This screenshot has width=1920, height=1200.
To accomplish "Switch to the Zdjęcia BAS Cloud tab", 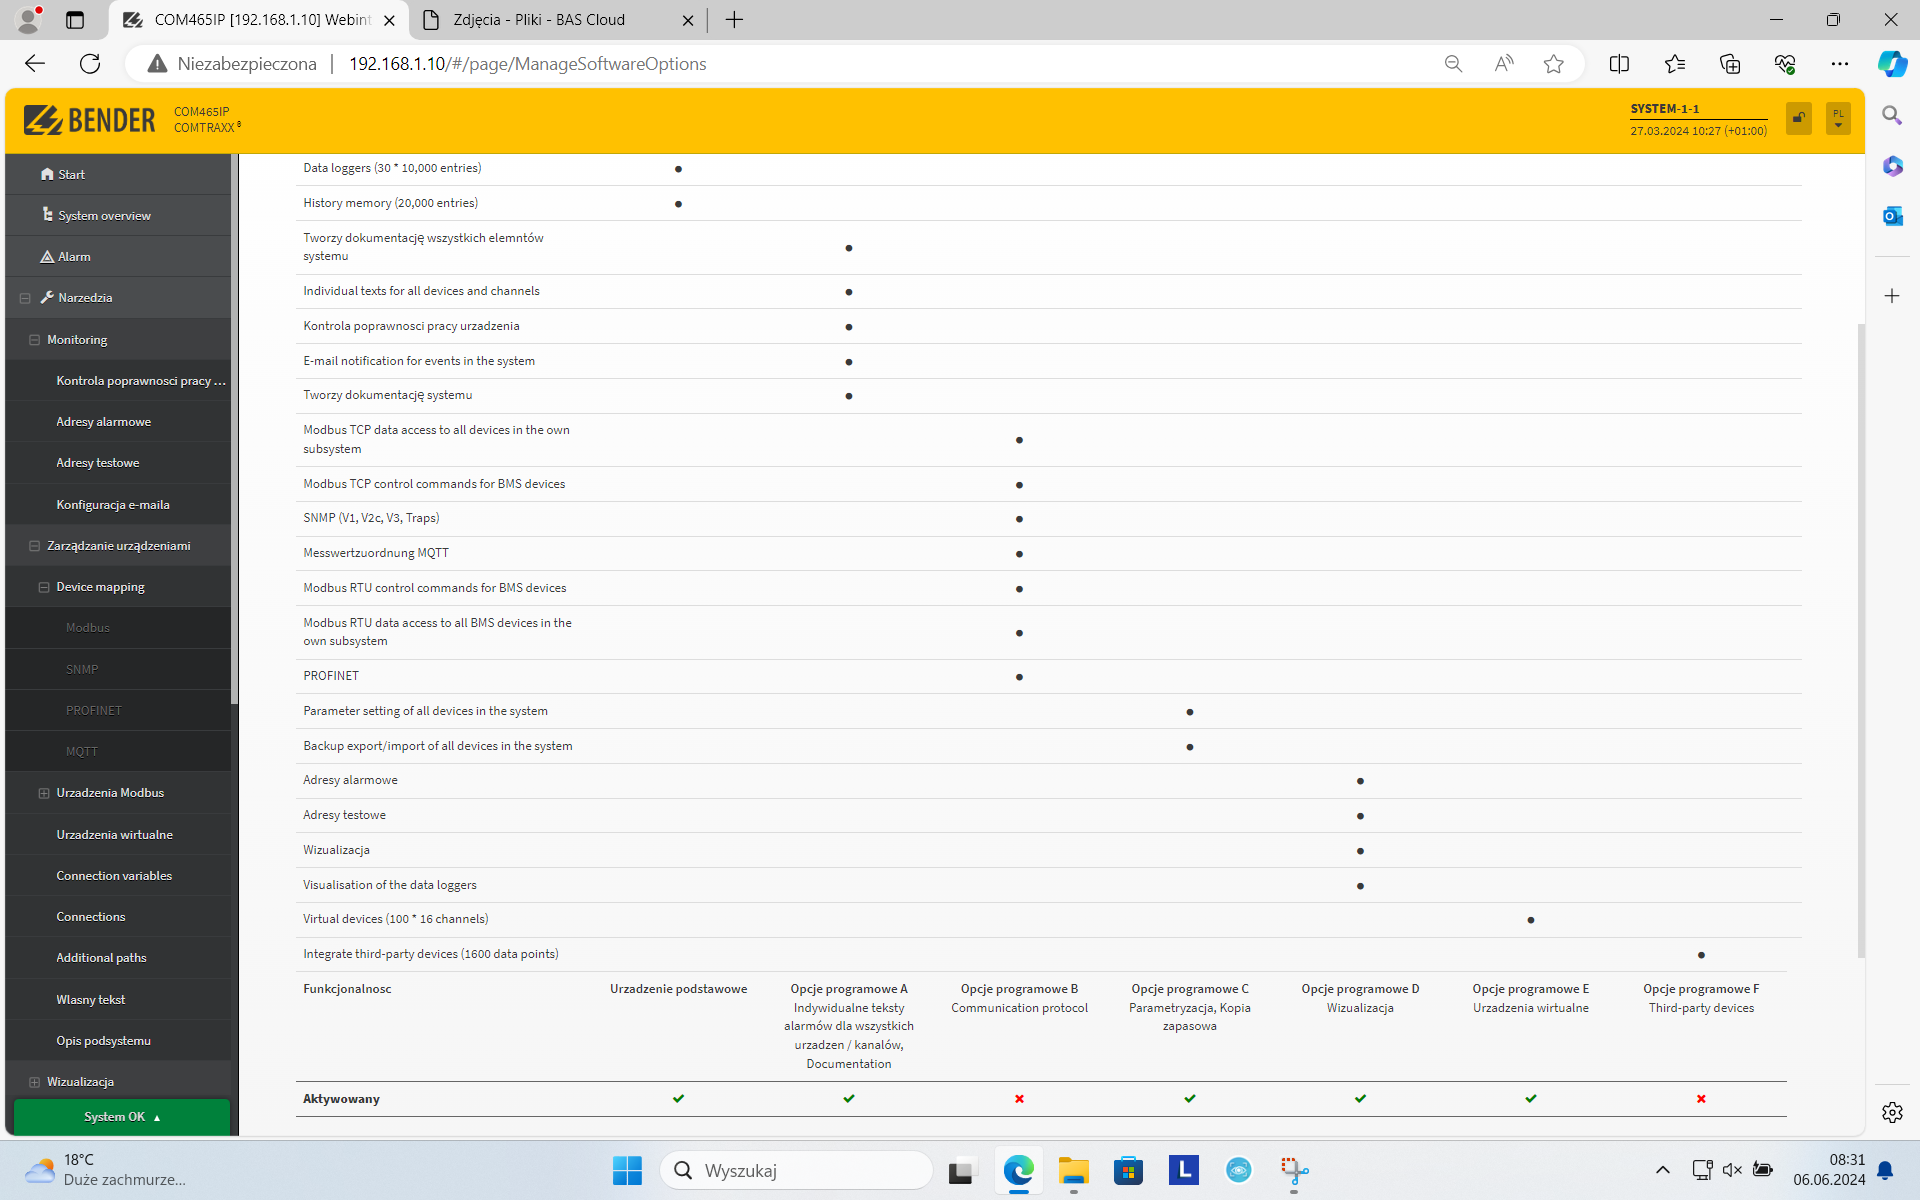I will [540, 20].
